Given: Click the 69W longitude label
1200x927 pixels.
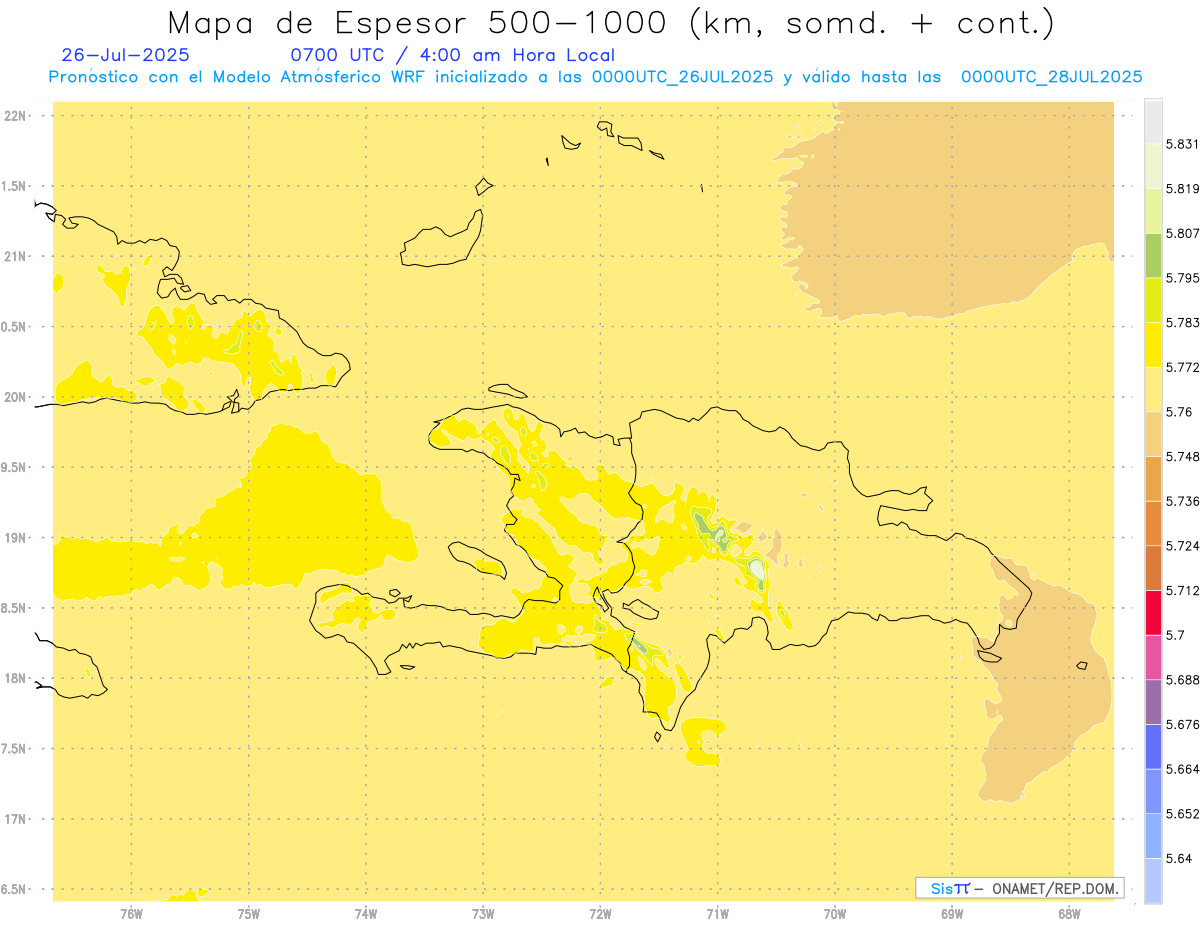Looking at the screenshot, I should (952, 913).
